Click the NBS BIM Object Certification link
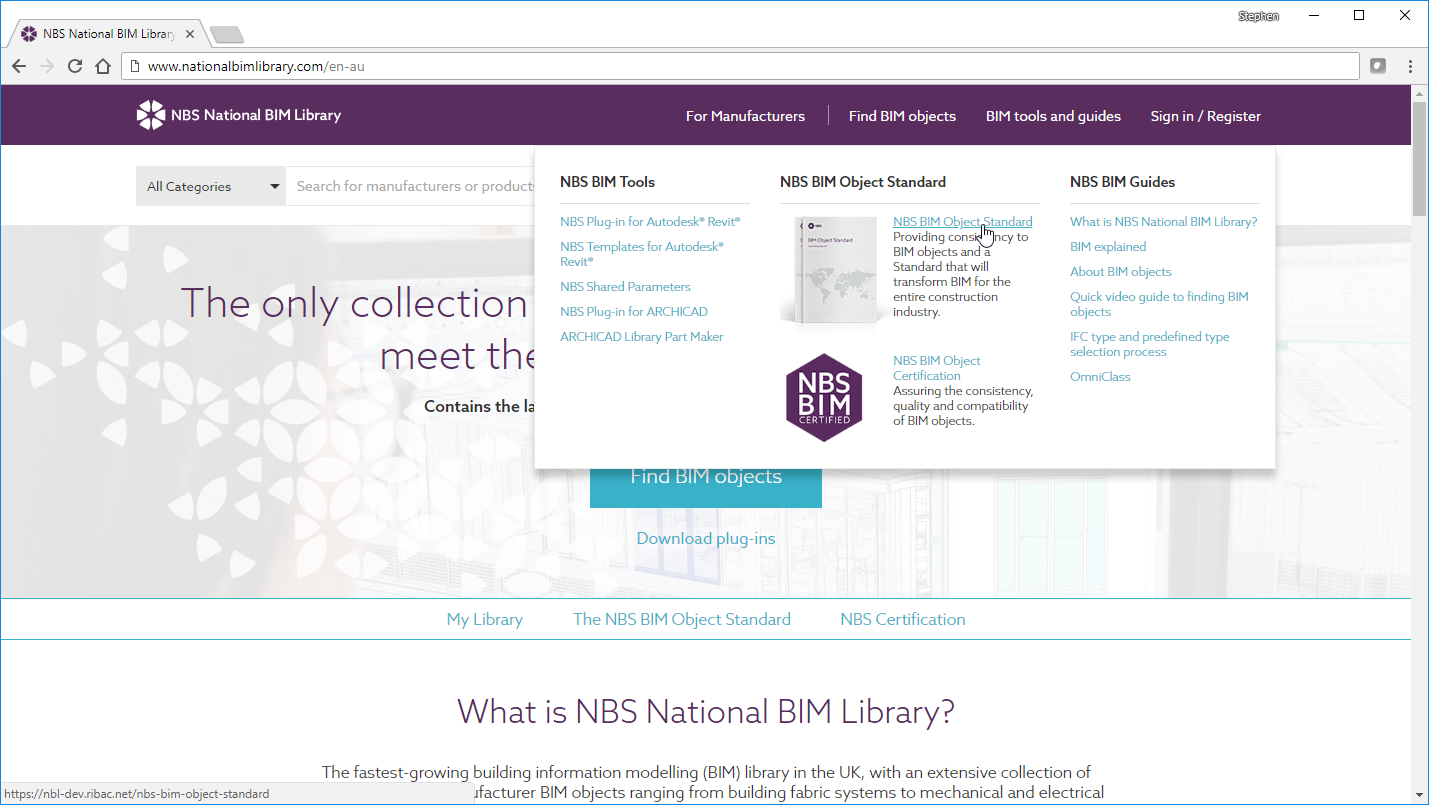Image resolution: width=1429 pixels, height=805 pixels. pyautogui.click(x=937, y=368)
